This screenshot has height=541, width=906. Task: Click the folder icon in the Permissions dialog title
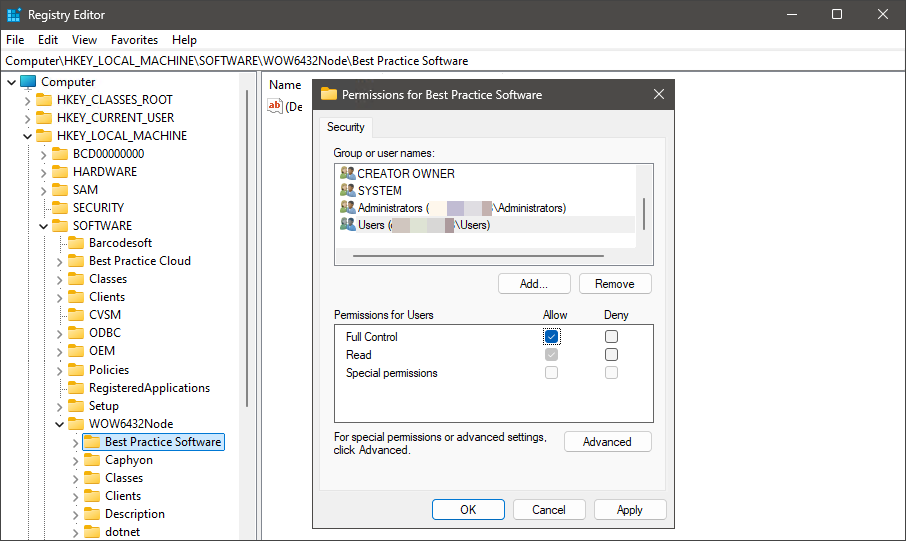tap(329, 94)
